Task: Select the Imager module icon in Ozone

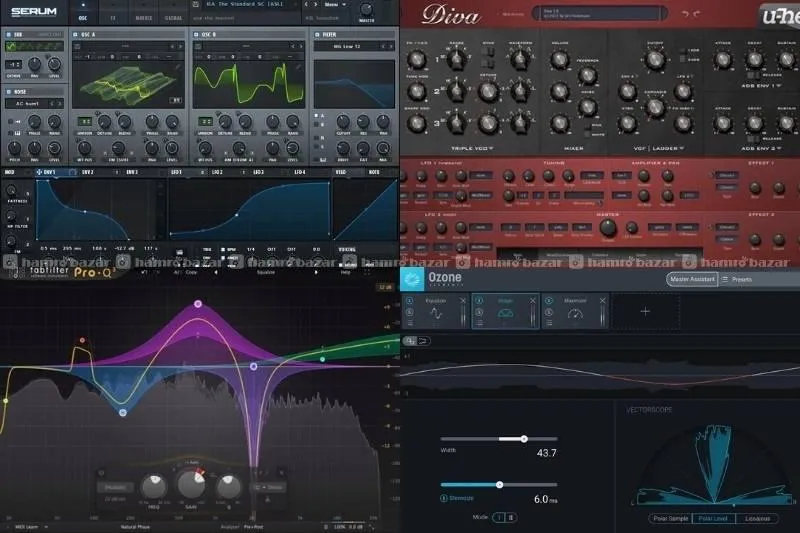Action: pyautogui.click(x=505, y=313)
